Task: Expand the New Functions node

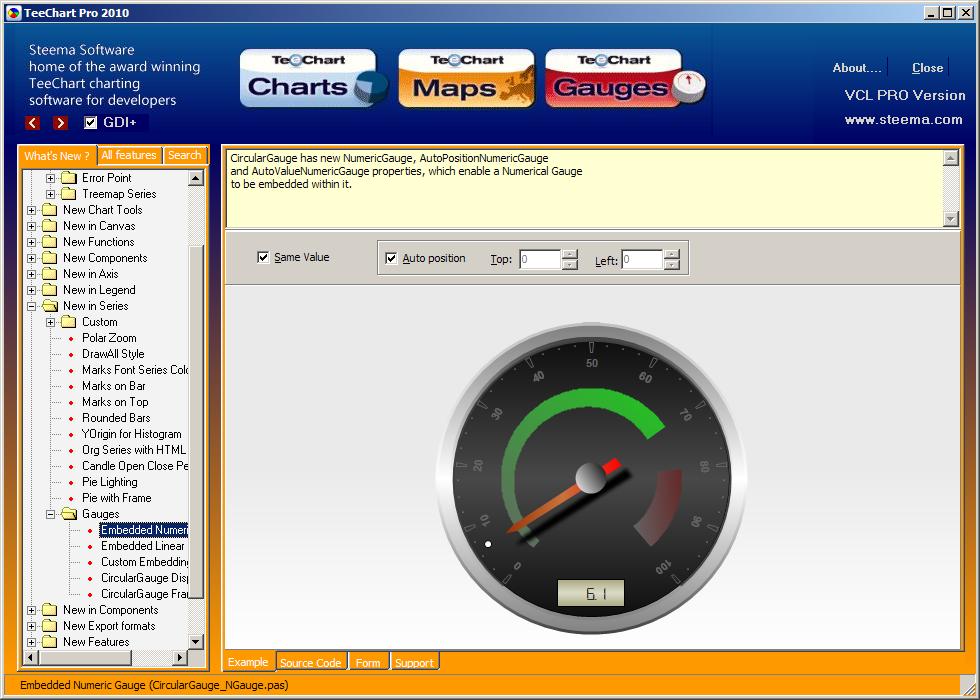Action: point(31,242)
